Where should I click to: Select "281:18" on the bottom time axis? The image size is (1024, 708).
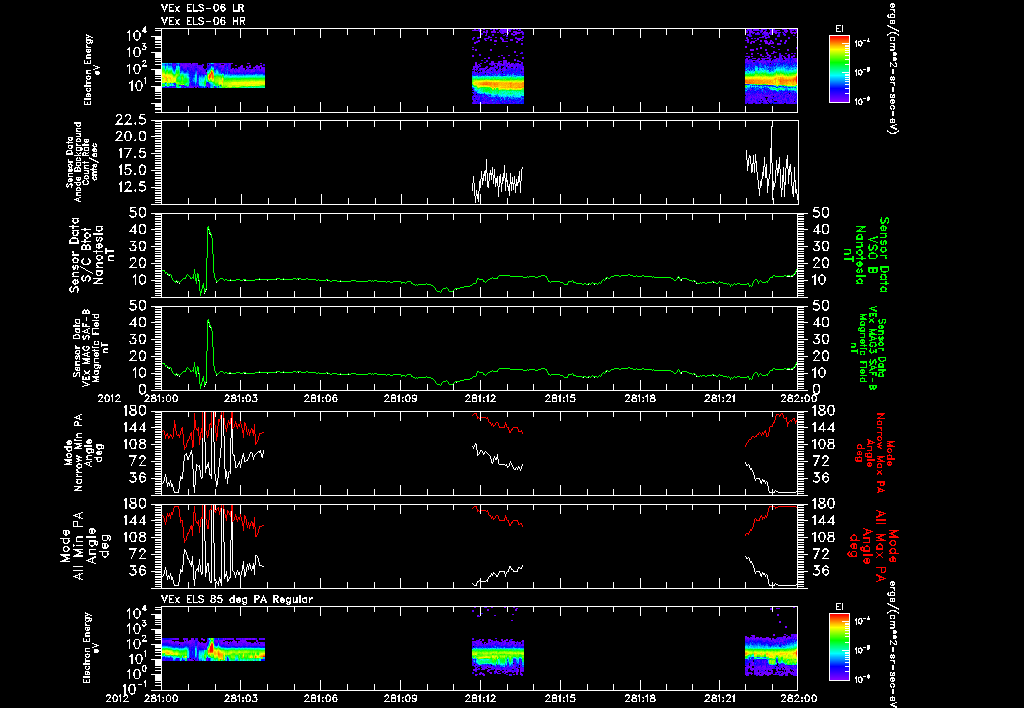click(x=639, y=698)
